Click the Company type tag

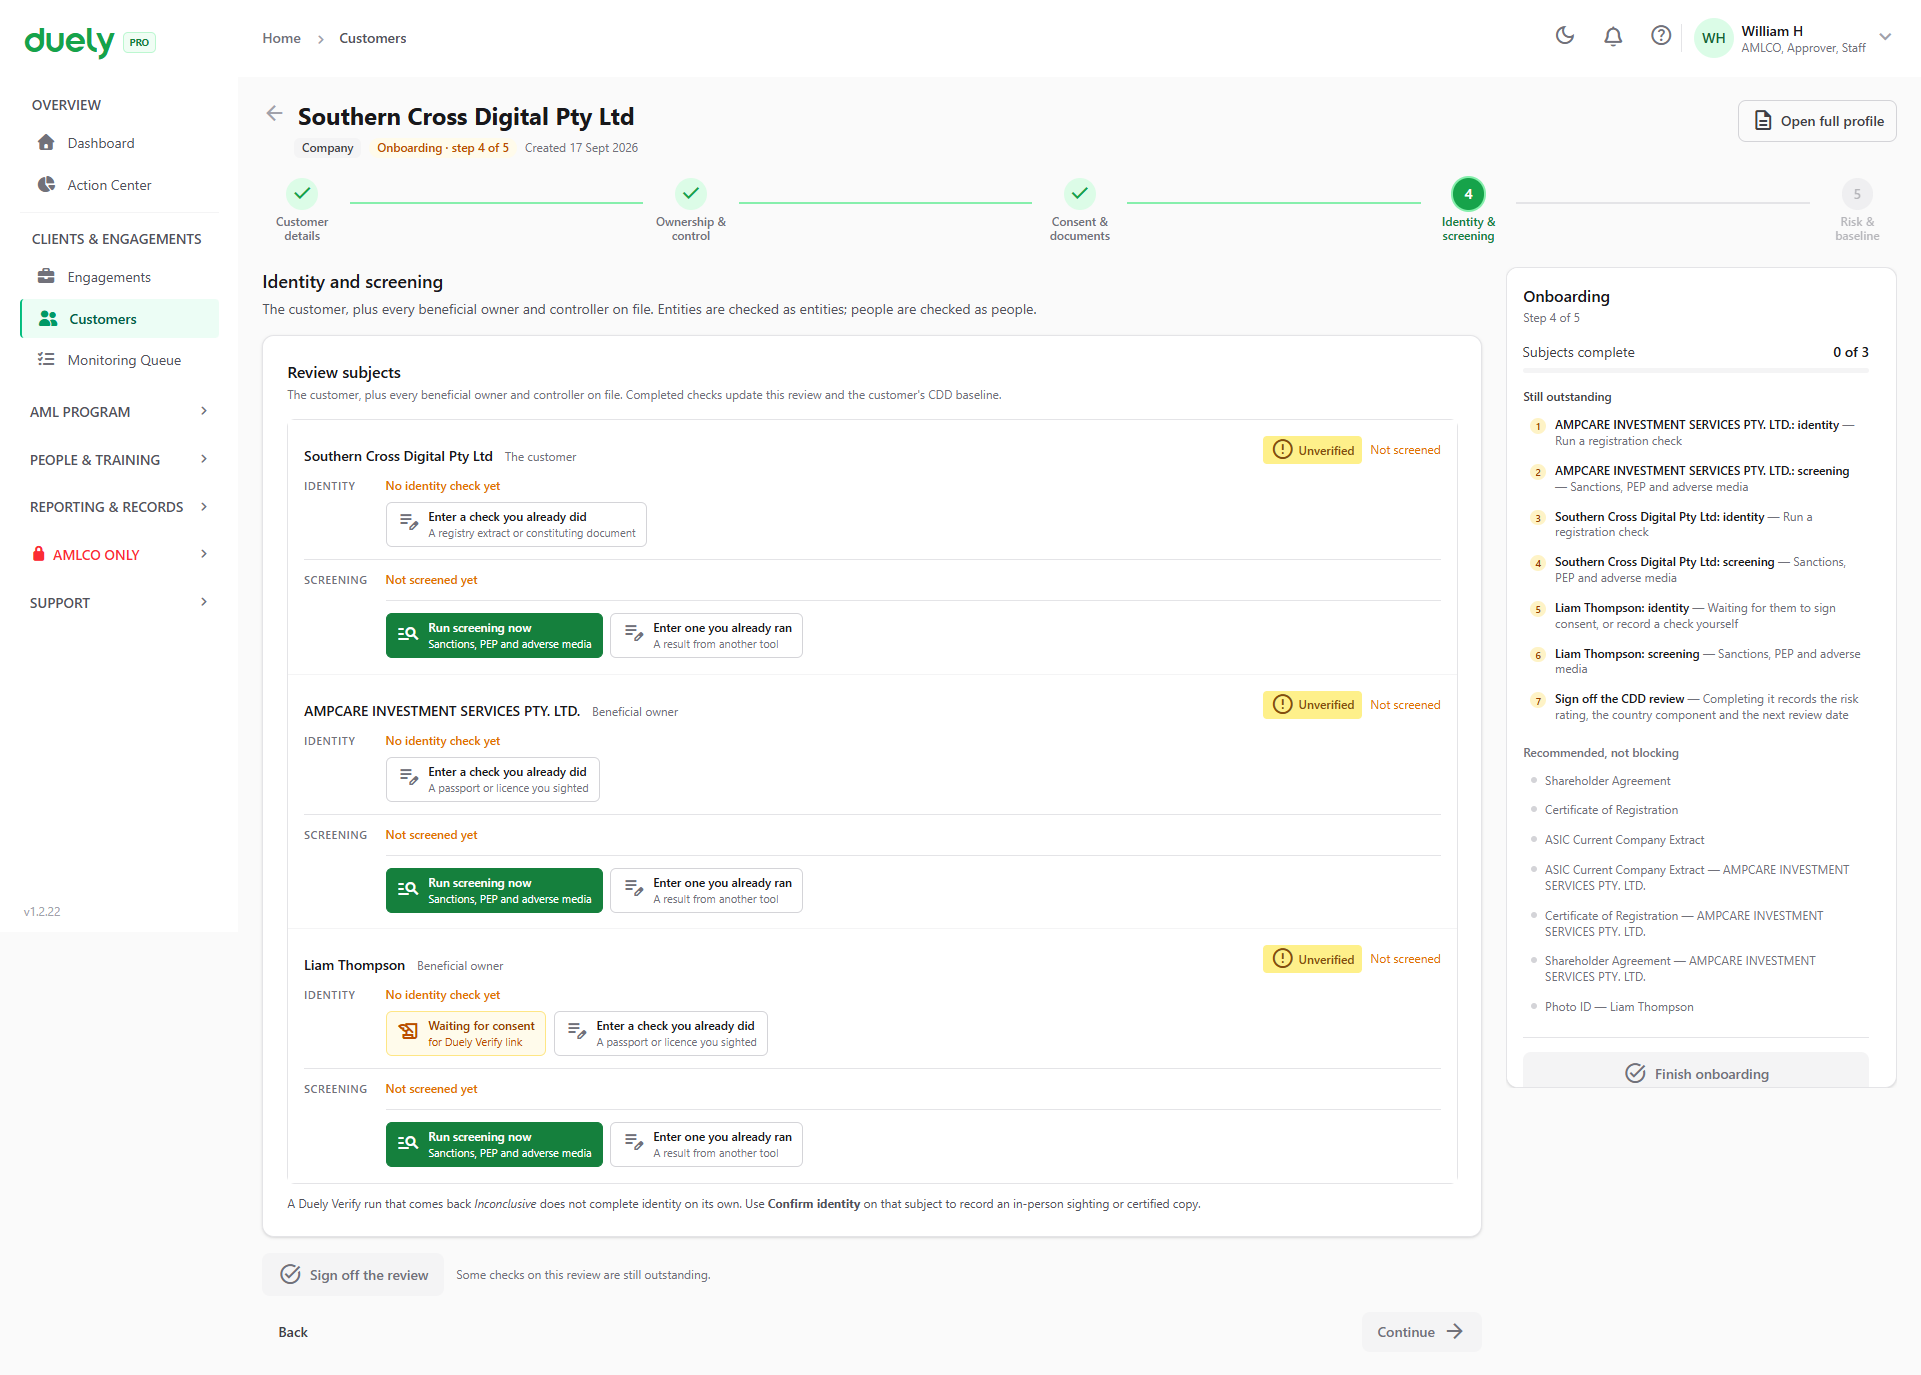click(327, 148)
